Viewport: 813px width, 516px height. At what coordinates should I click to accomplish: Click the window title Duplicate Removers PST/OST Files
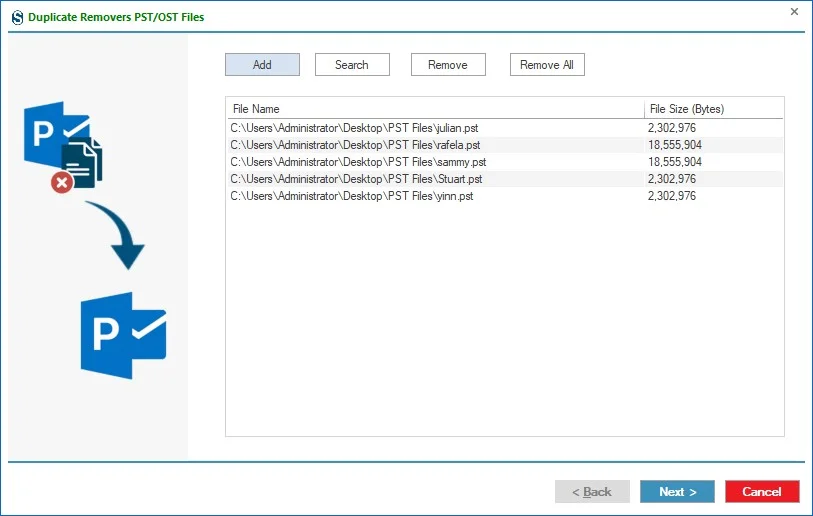pos(116,17)
